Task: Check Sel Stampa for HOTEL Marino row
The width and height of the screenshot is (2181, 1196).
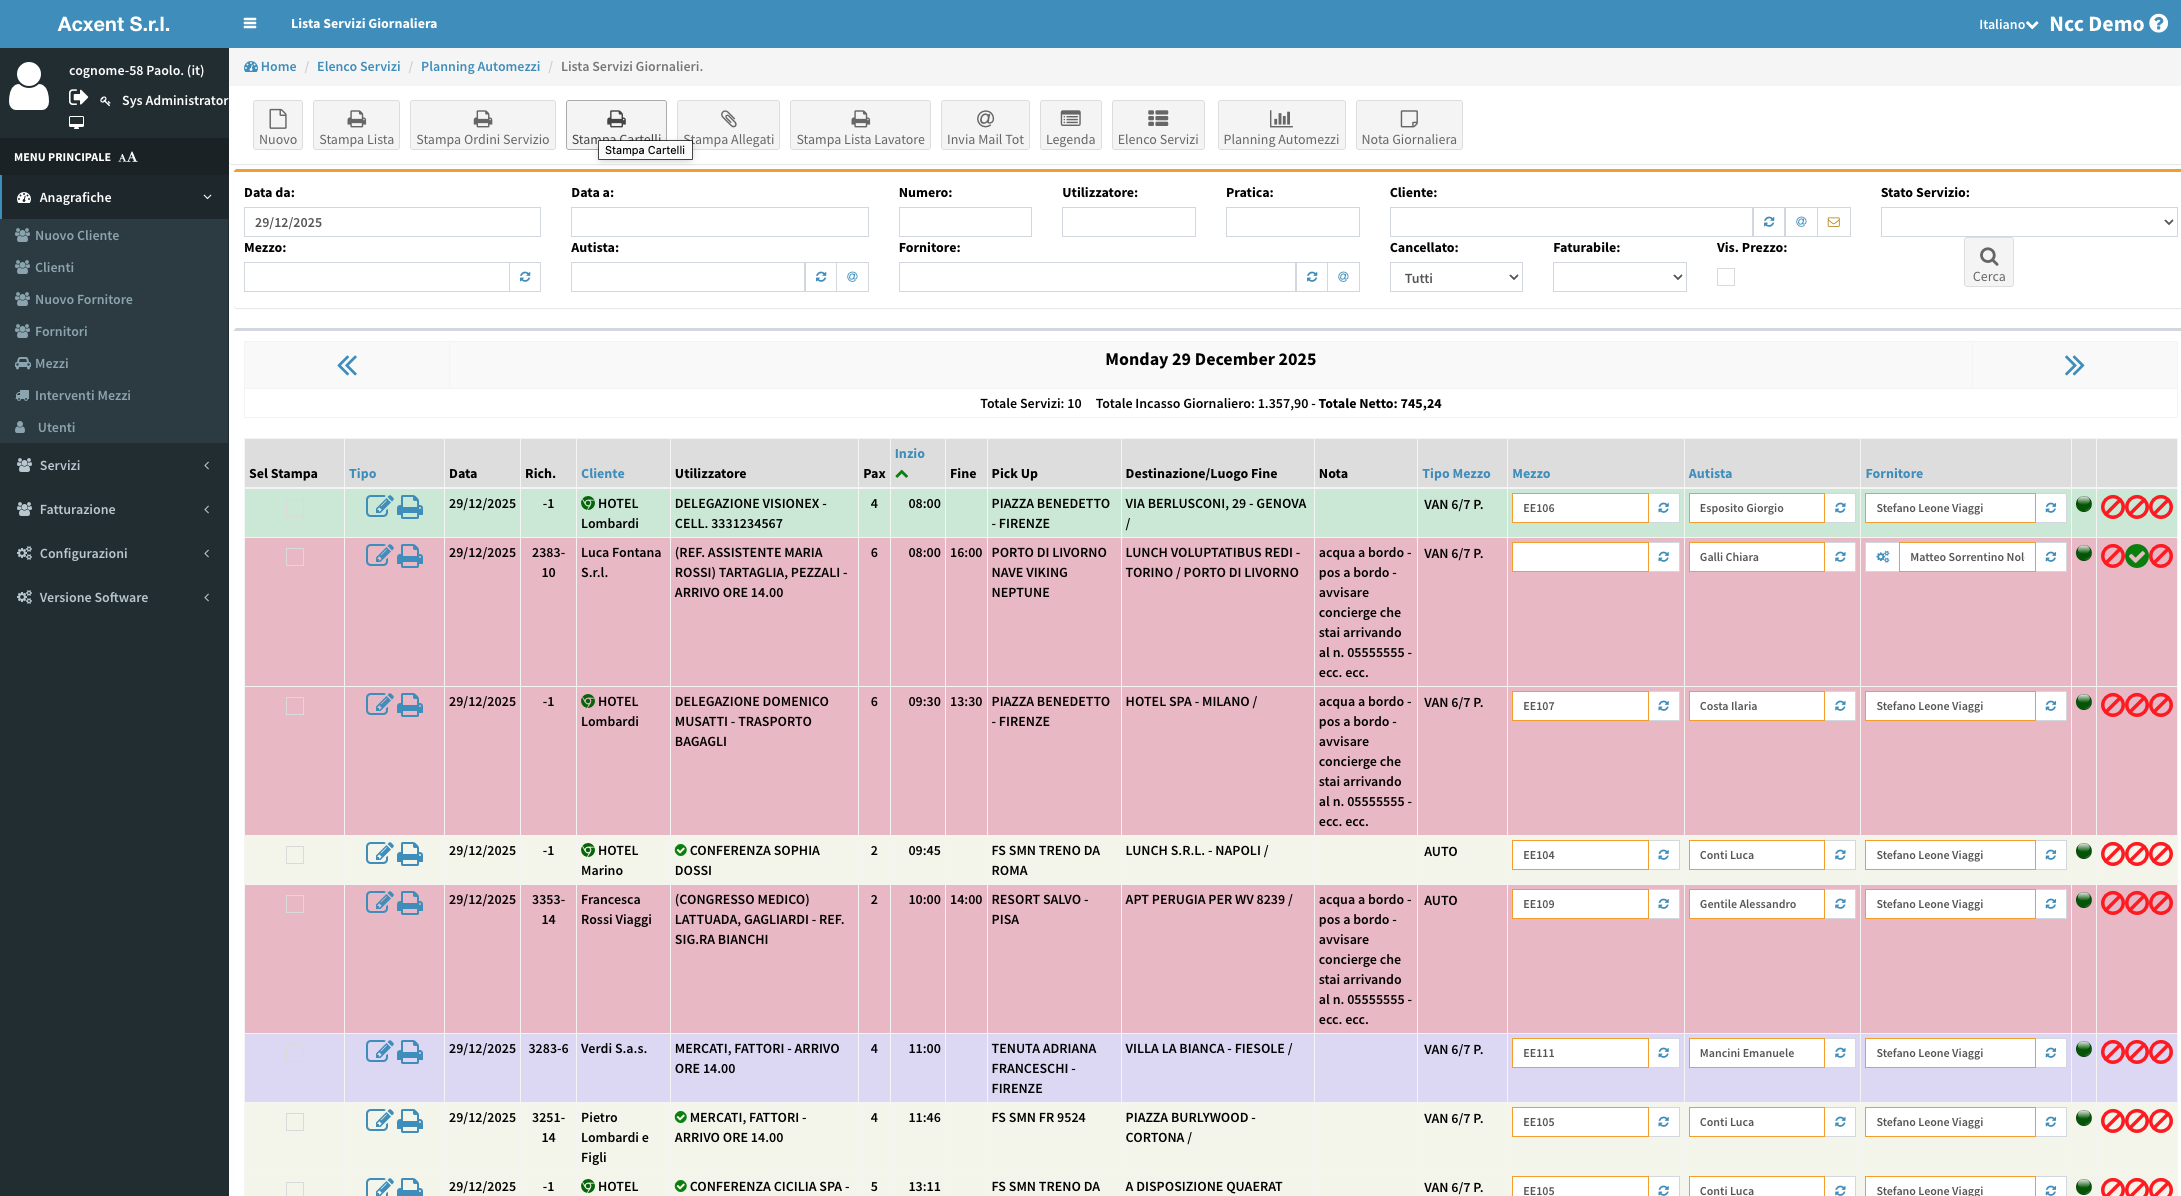Action: pos(295,855)
